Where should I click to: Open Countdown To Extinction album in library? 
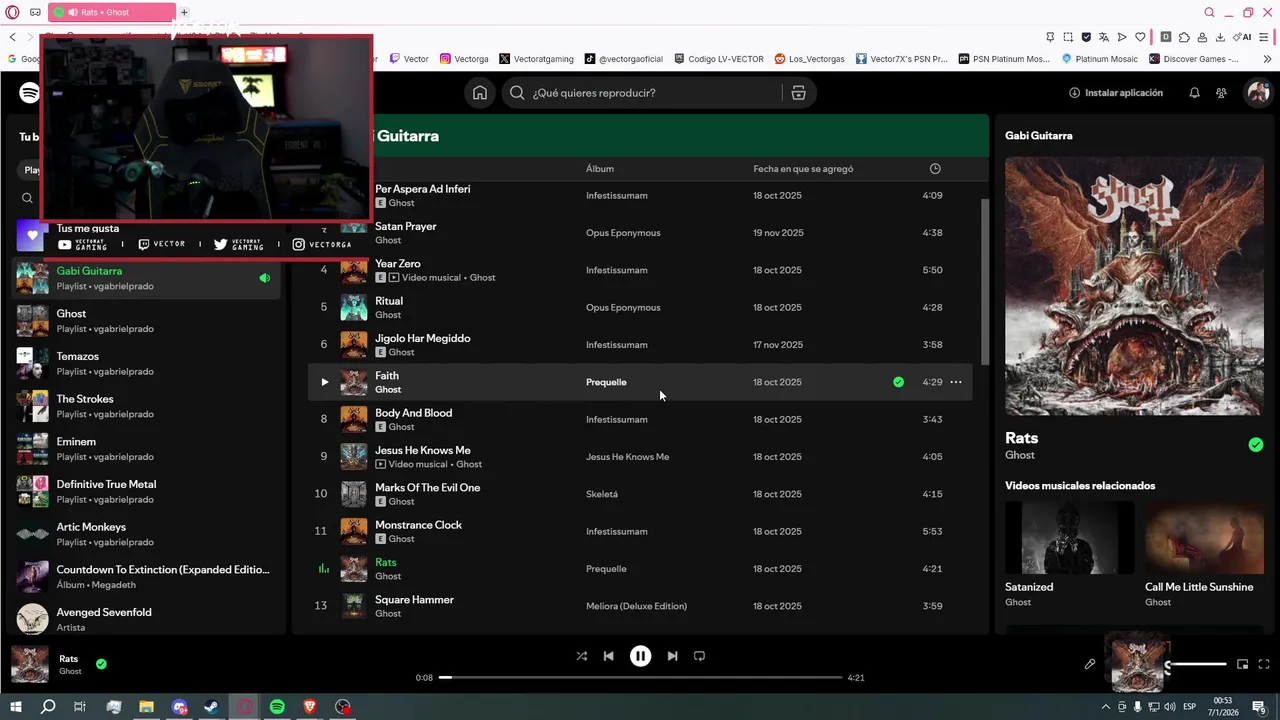click(146, 577)
